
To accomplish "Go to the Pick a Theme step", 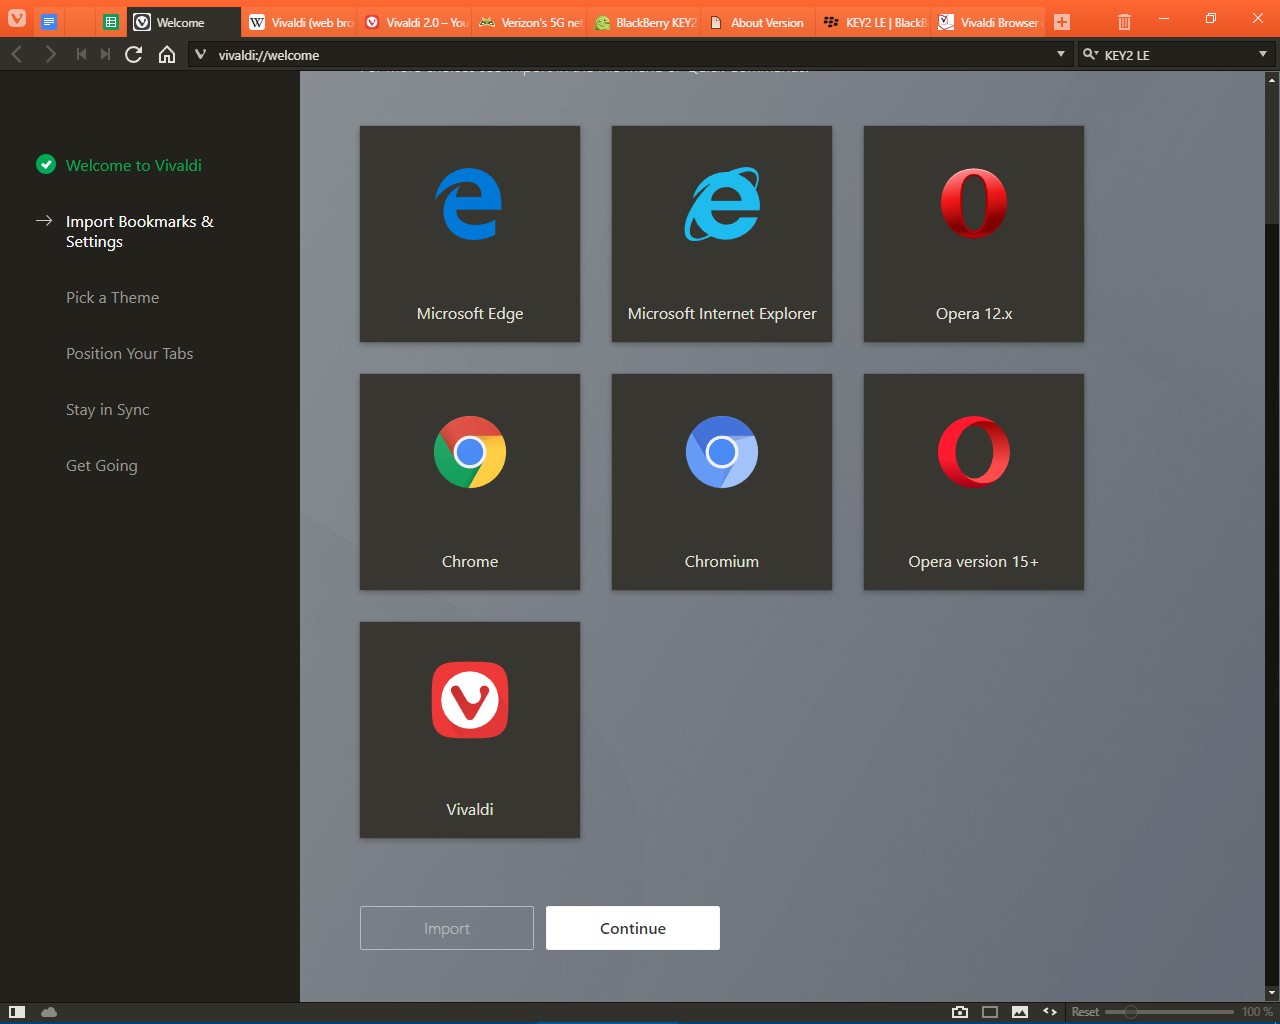I will click(112, 297).
